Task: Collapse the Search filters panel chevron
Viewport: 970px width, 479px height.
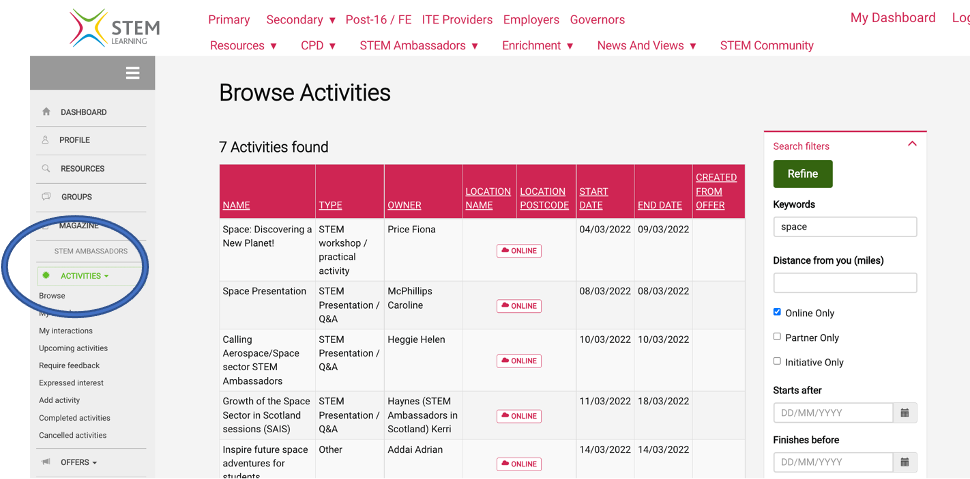Action: point(911,144)
